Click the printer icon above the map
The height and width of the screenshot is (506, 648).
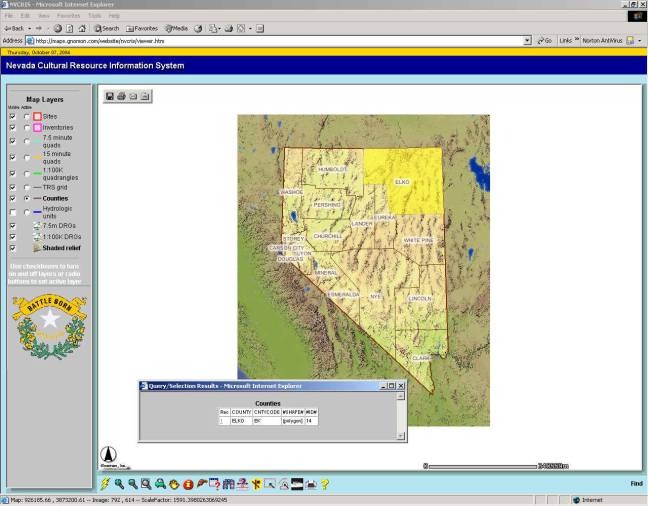(121, 96)
